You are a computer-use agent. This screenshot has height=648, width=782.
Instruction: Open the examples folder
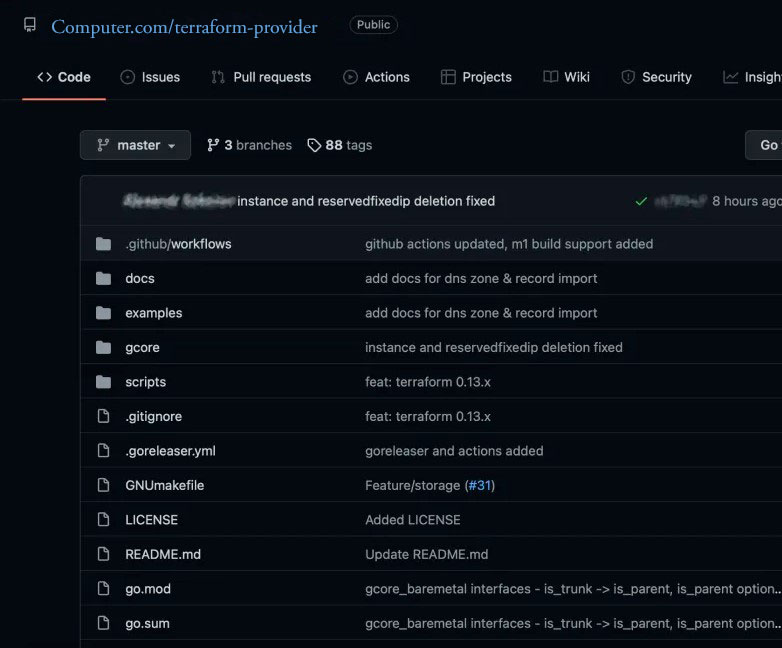(x=154, y=313)
